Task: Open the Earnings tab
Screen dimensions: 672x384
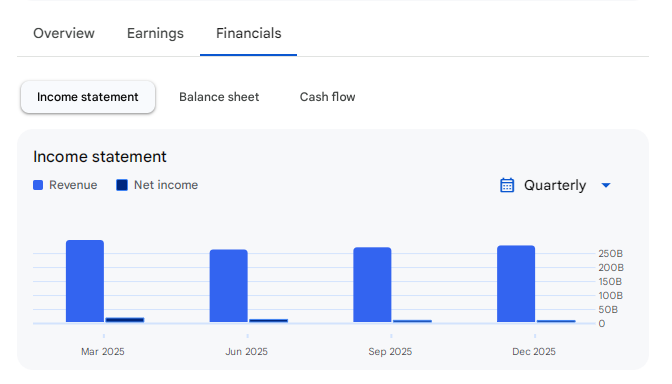Action: coord(155,33)
